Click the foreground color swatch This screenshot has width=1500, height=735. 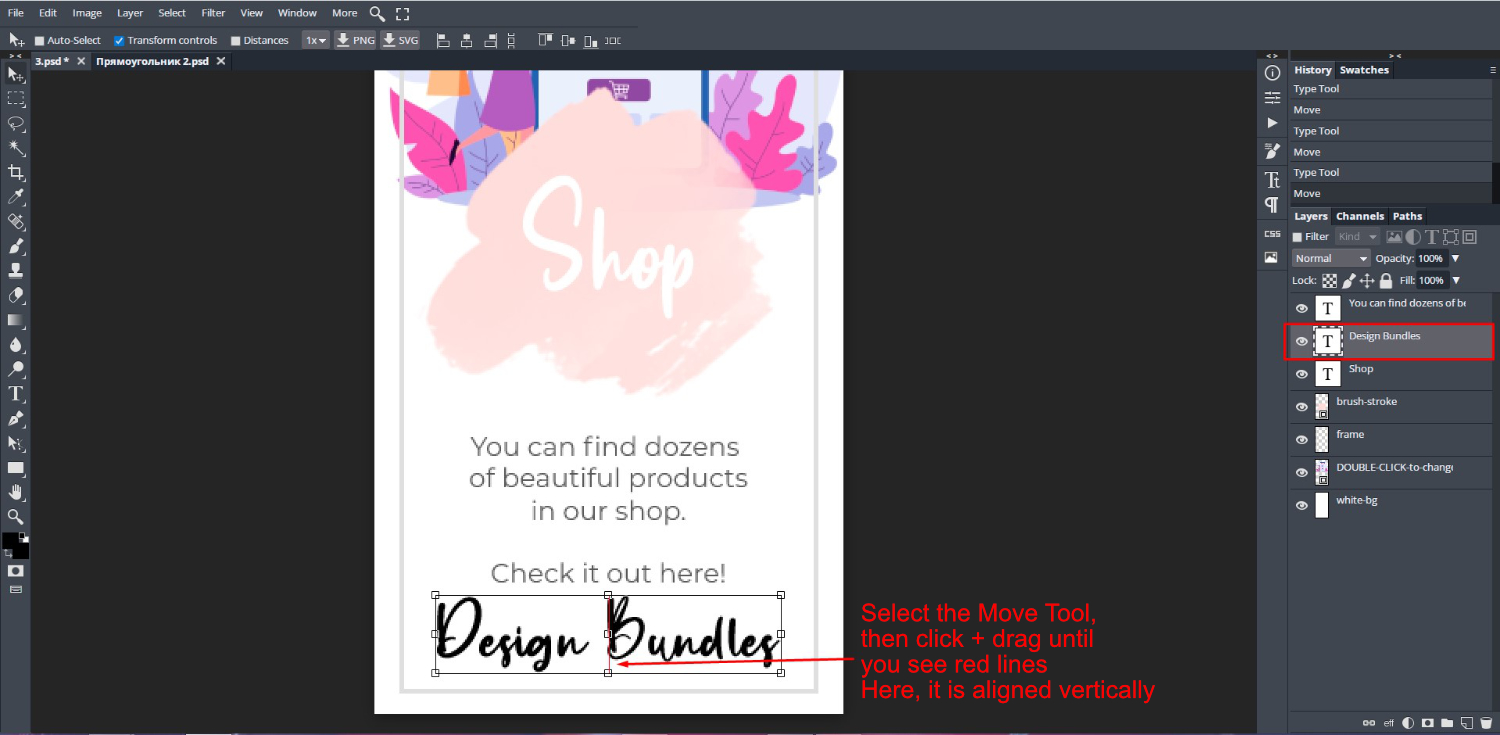tap(10, 540)
